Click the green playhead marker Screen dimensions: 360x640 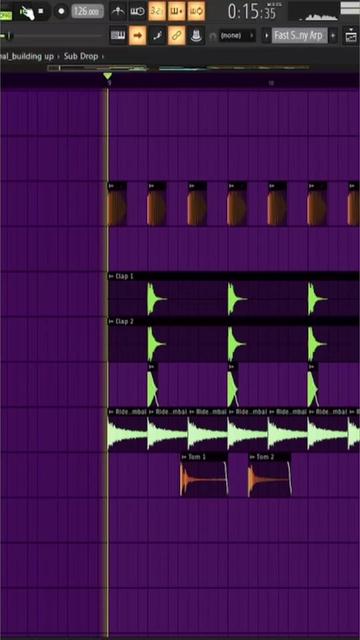[x=107, y=76]
